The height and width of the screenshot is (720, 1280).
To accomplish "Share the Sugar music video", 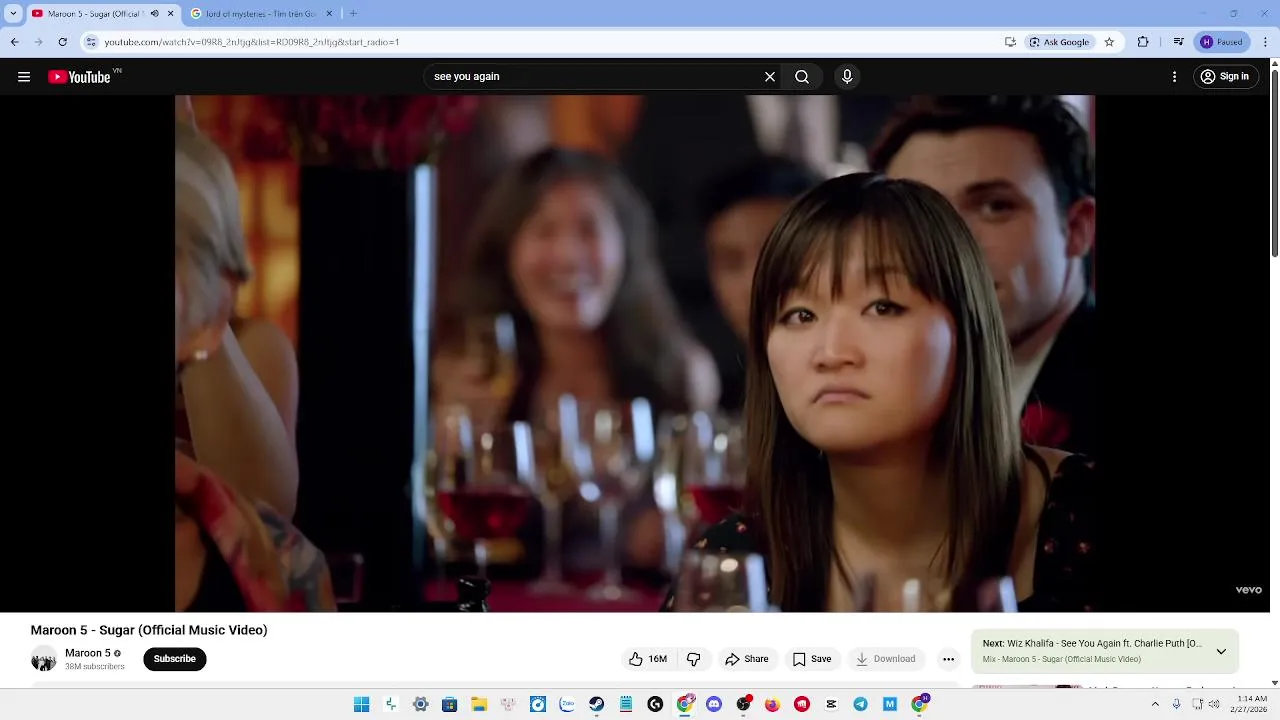I will point(747,659).
